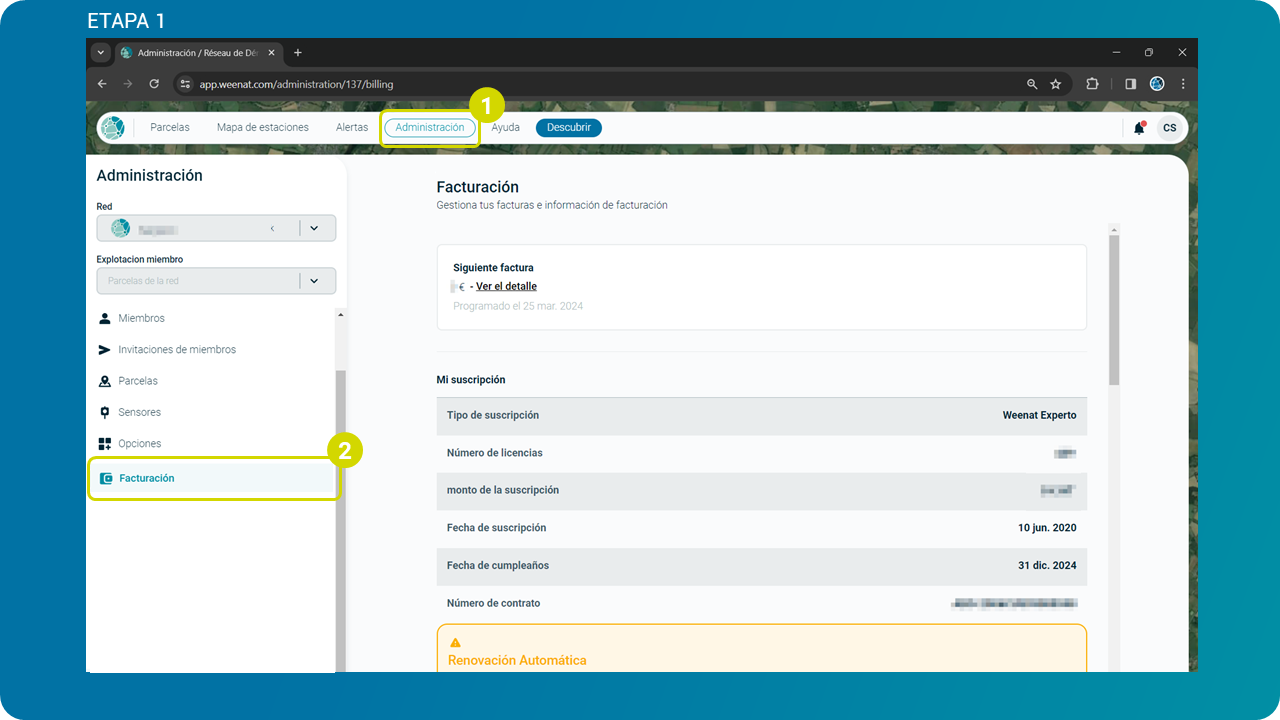Click the Miembros person icon
The height and width of the screenshot is (720, 1280).
pos(105,318)
